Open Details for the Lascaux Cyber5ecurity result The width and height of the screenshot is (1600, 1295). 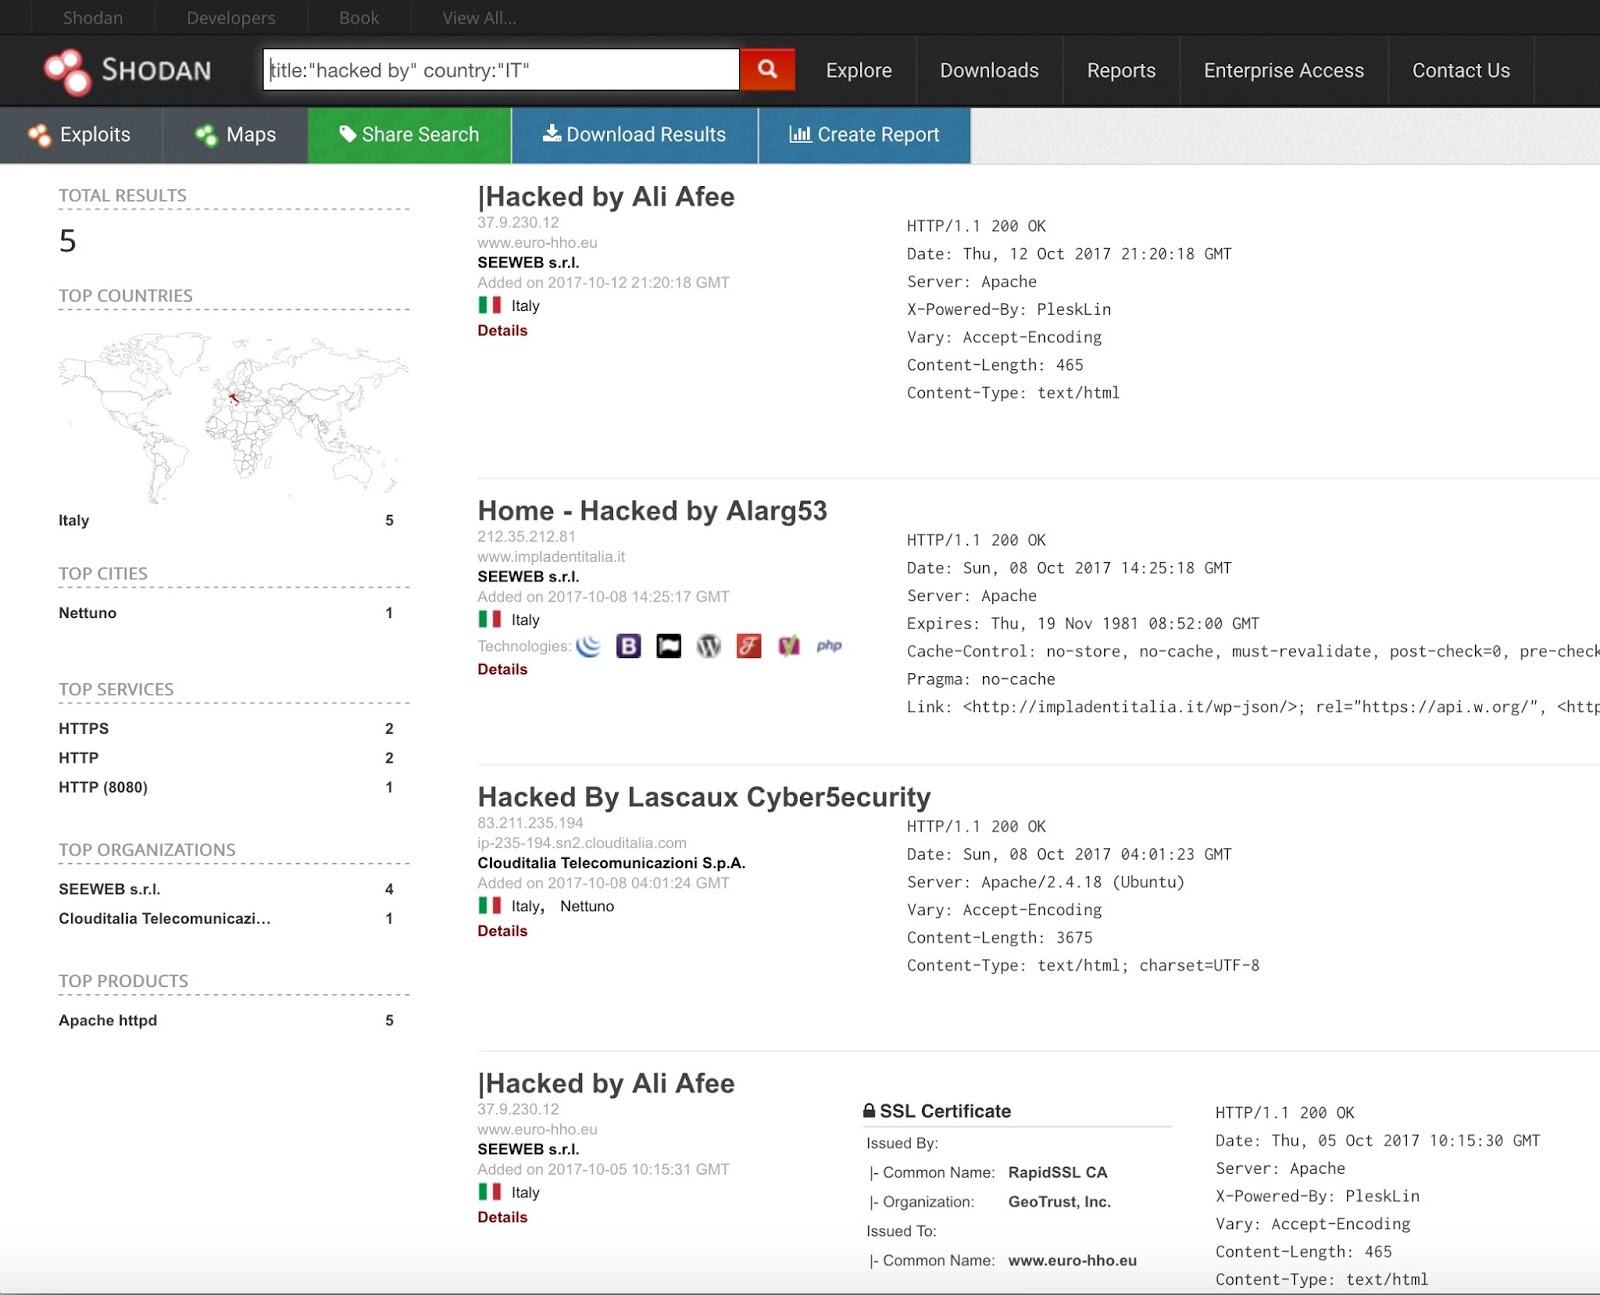tap(502, 930)
